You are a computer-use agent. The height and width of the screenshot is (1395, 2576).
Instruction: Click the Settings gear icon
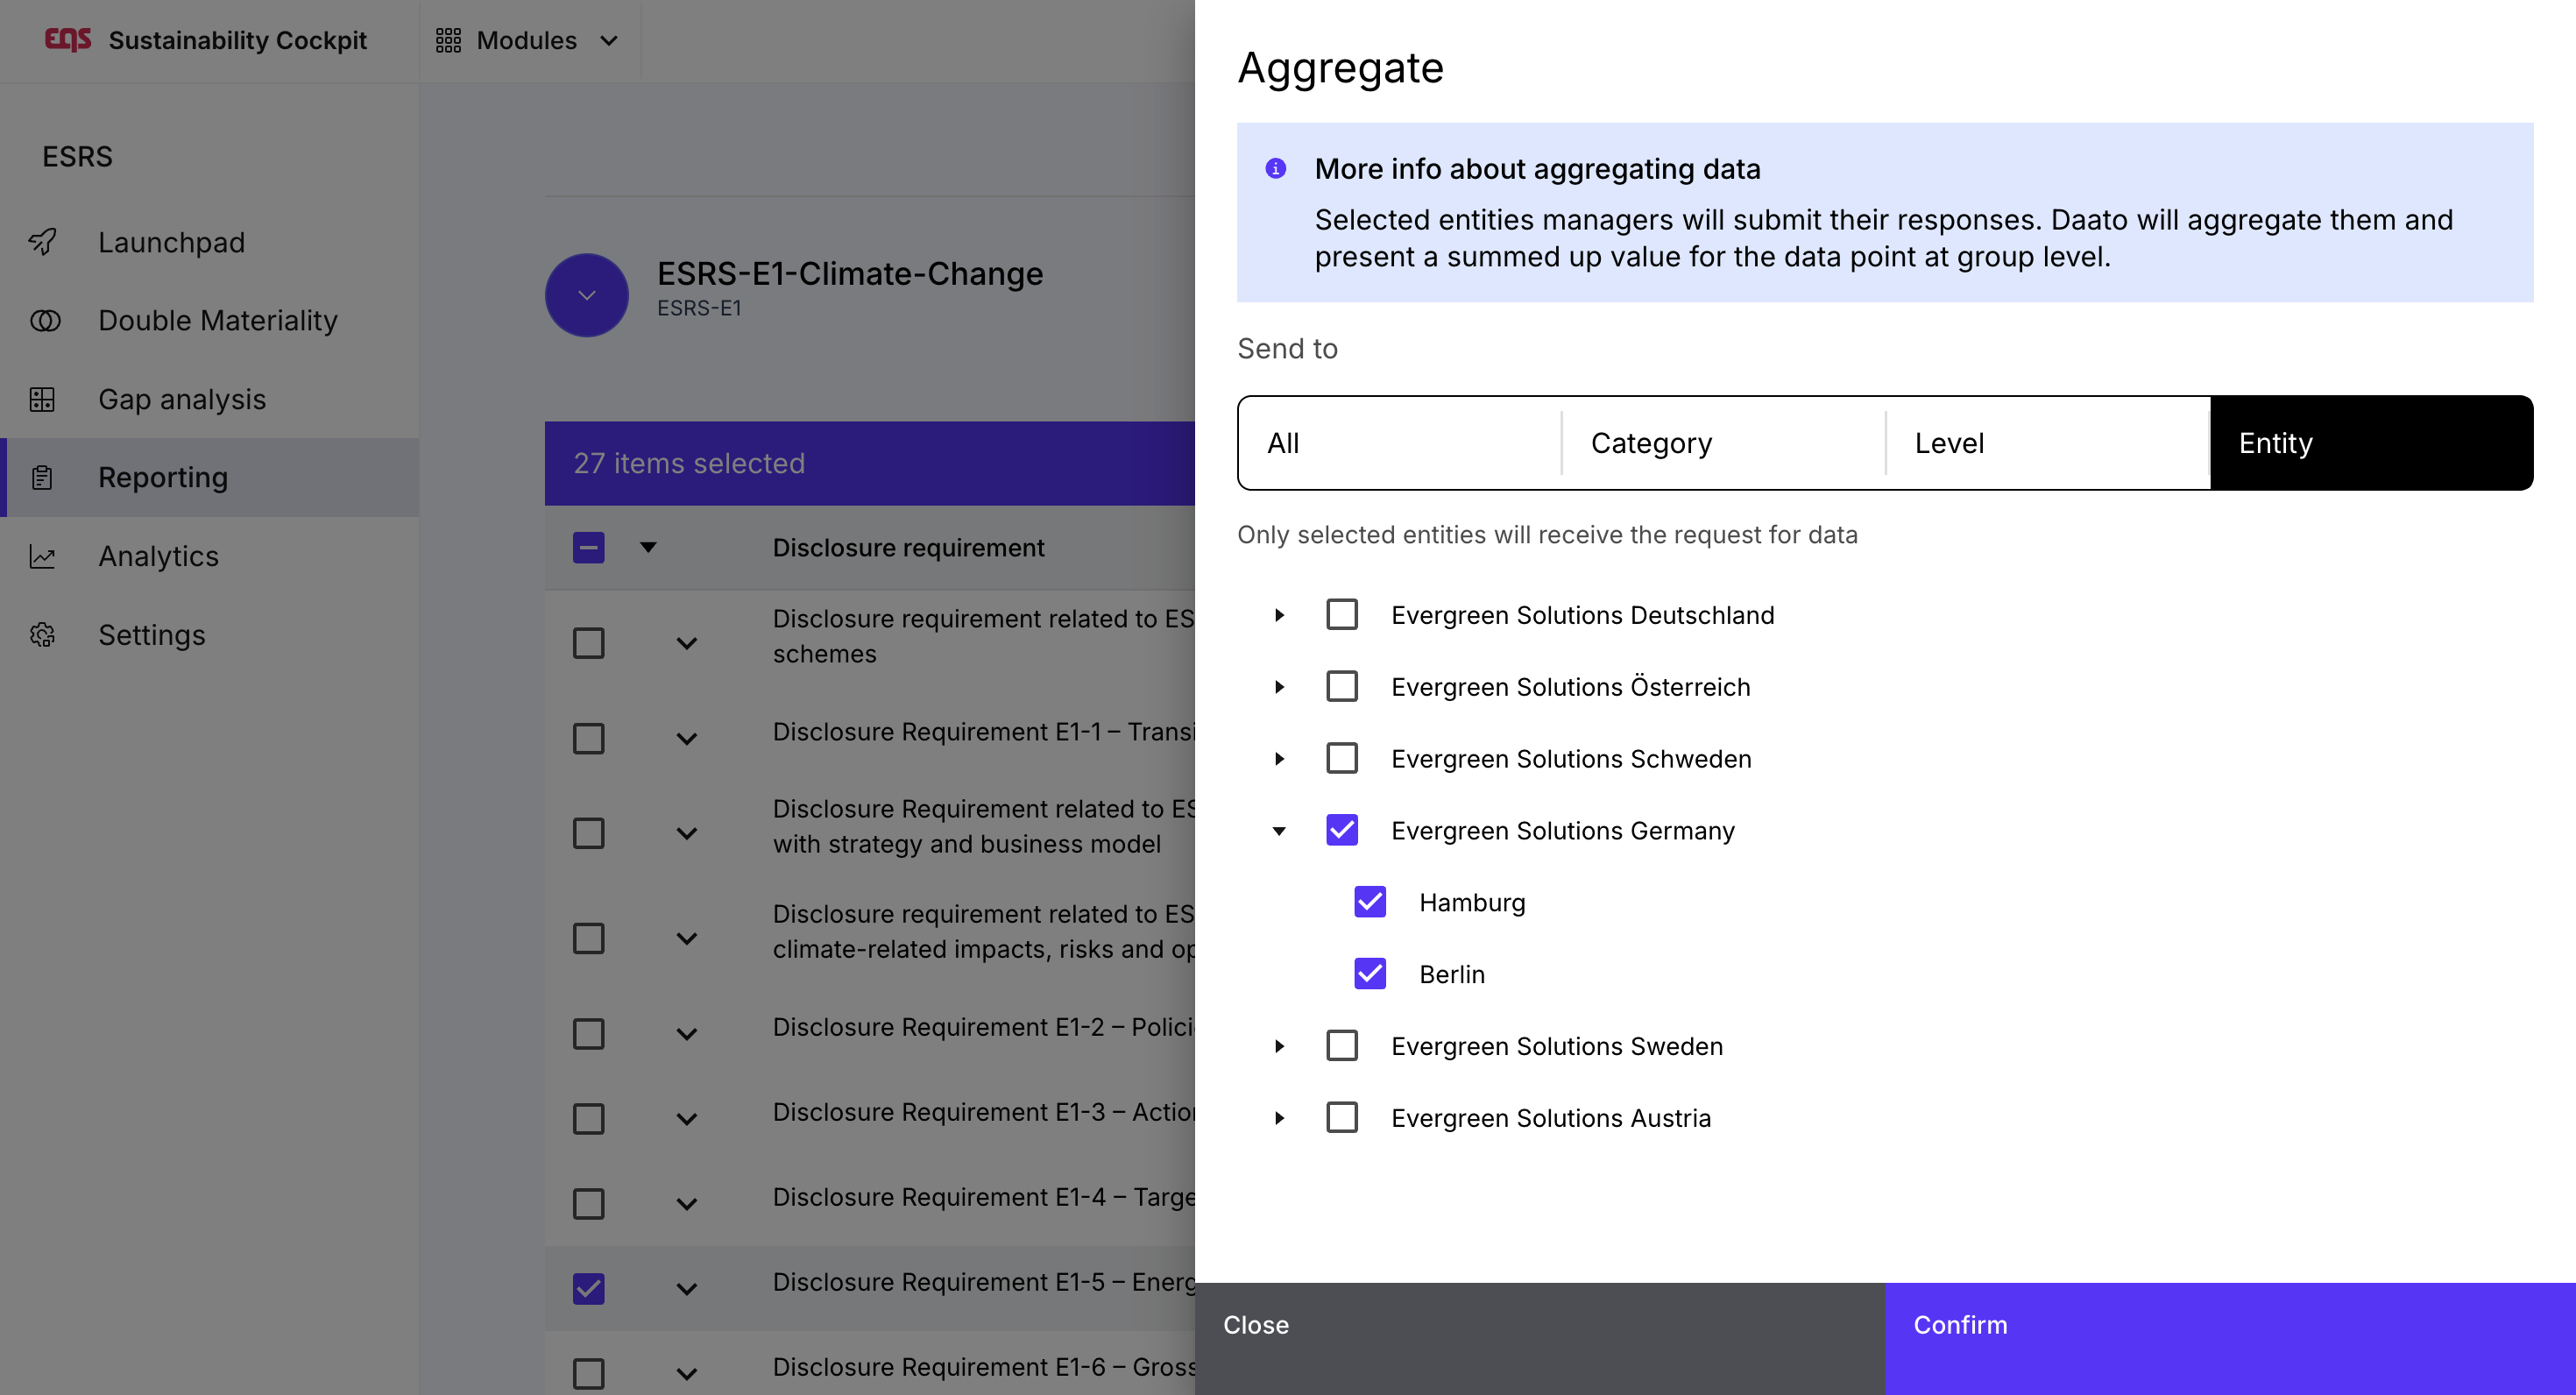[42, 635]
